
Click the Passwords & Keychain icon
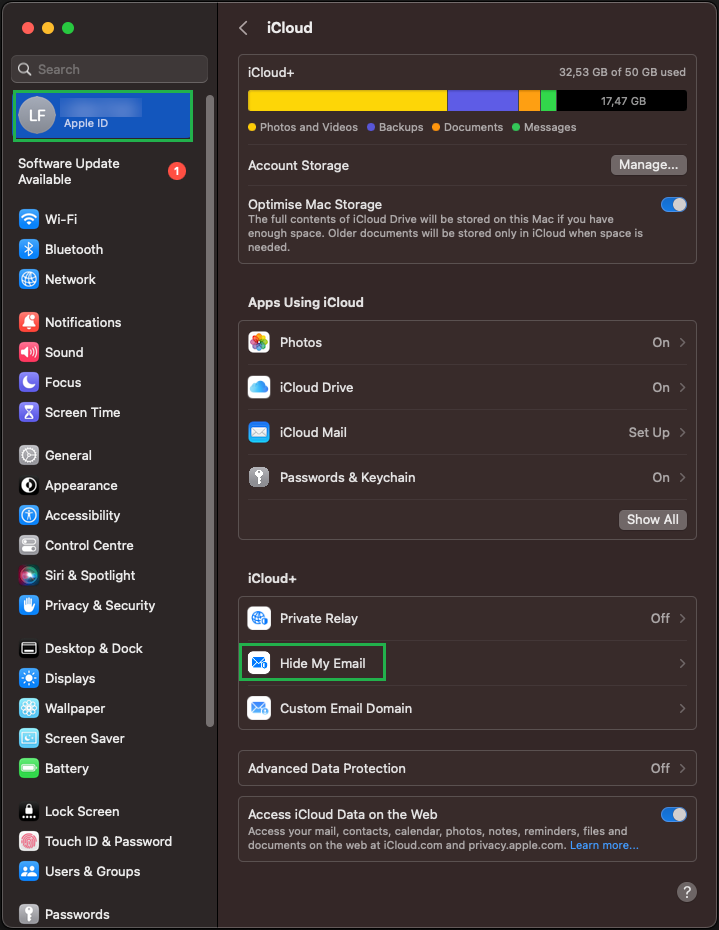point(259,477)
